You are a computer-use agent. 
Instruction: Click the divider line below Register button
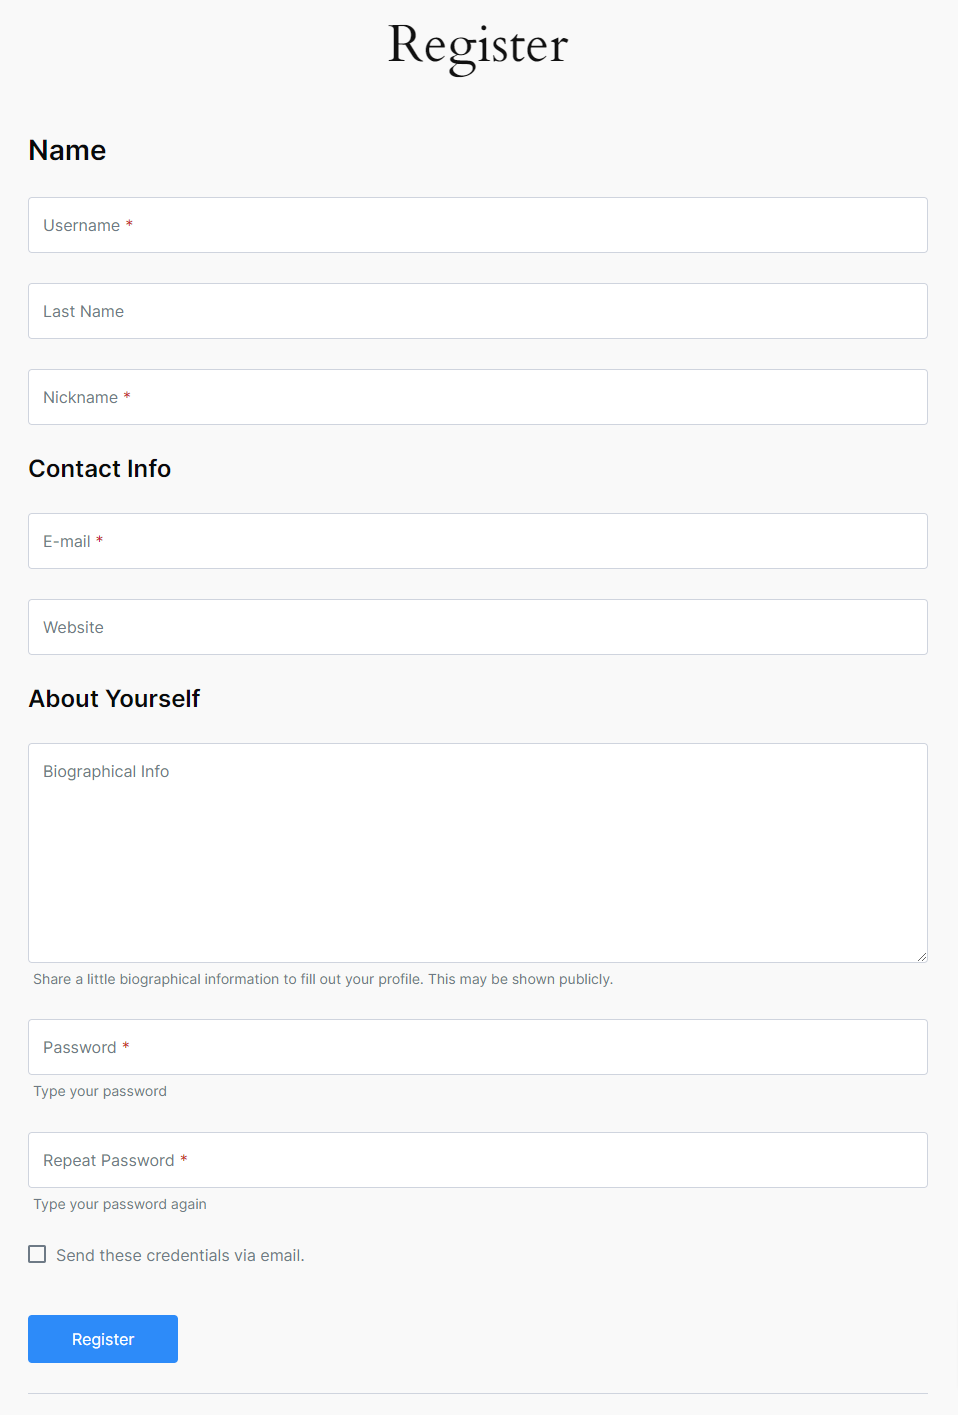pyautogui.click(x=478, y=1393)
